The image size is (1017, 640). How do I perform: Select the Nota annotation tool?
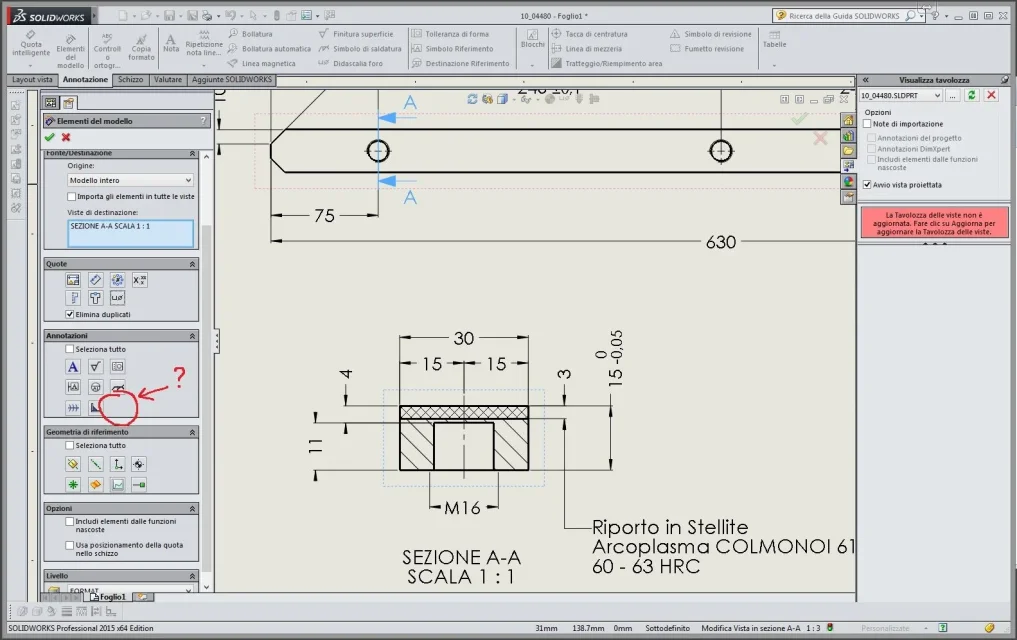point(171,43)
